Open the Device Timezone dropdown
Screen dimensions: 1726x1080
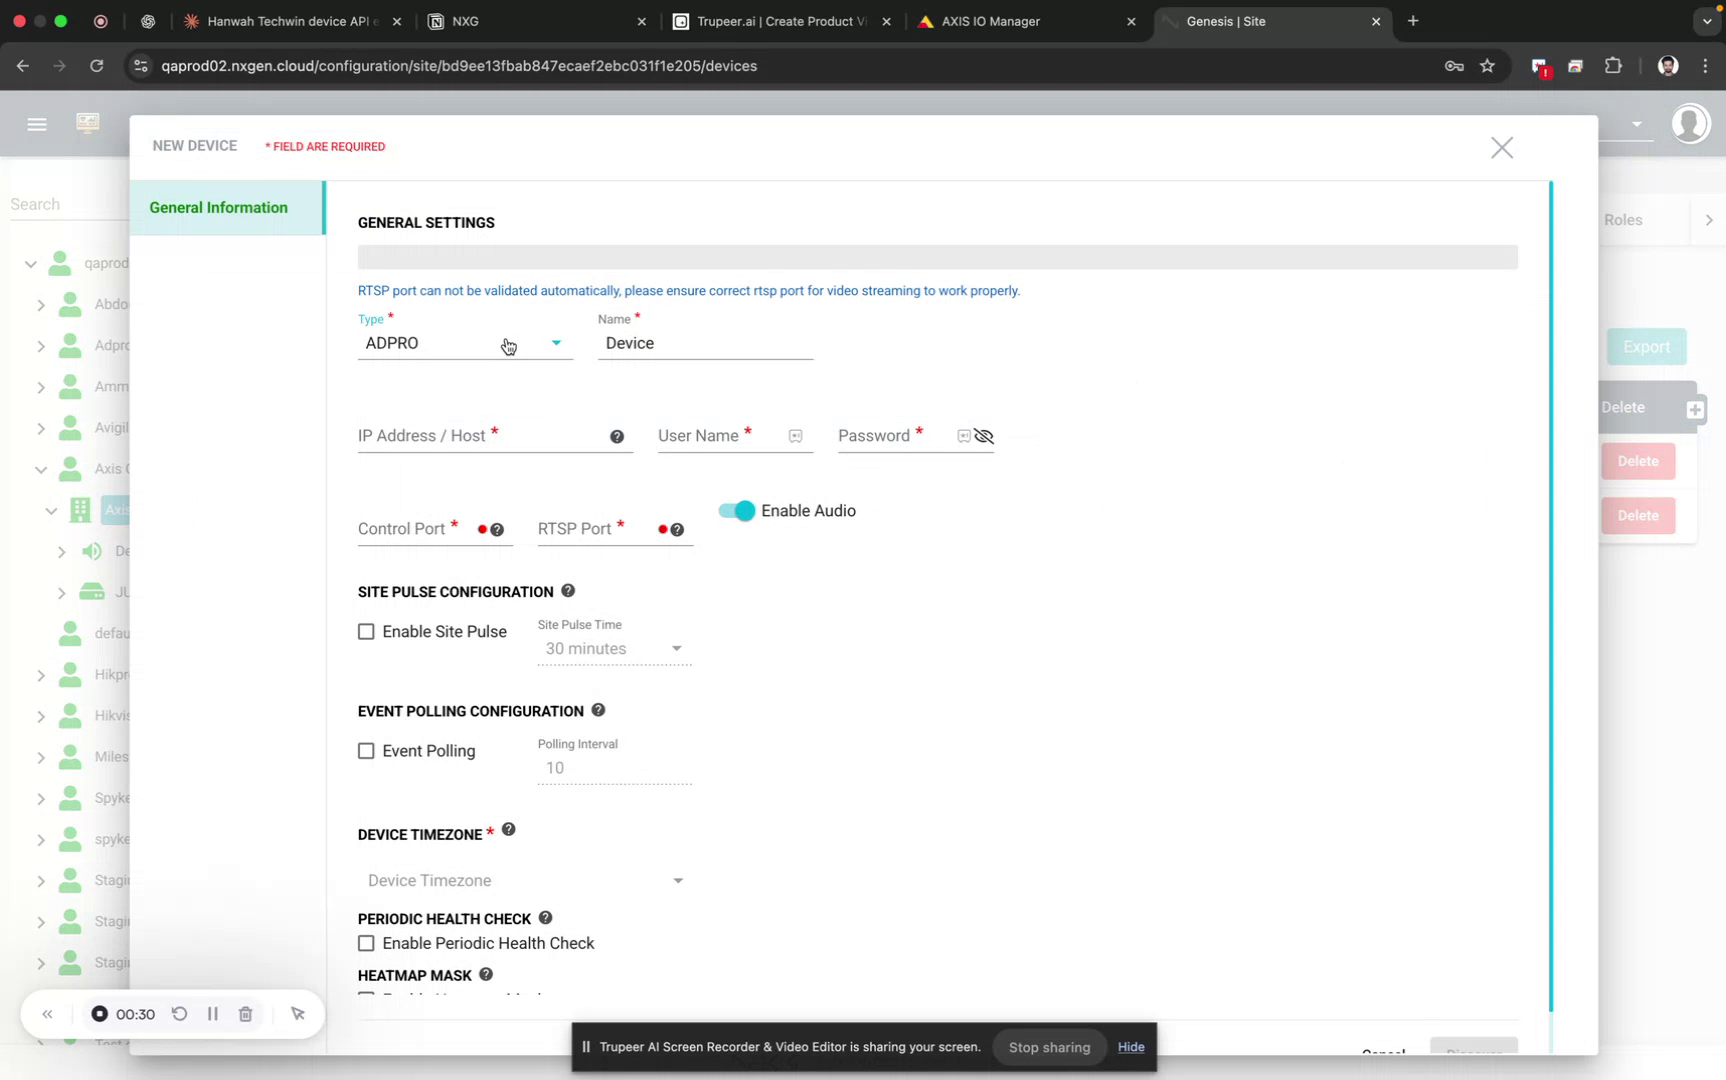(679, 881)
